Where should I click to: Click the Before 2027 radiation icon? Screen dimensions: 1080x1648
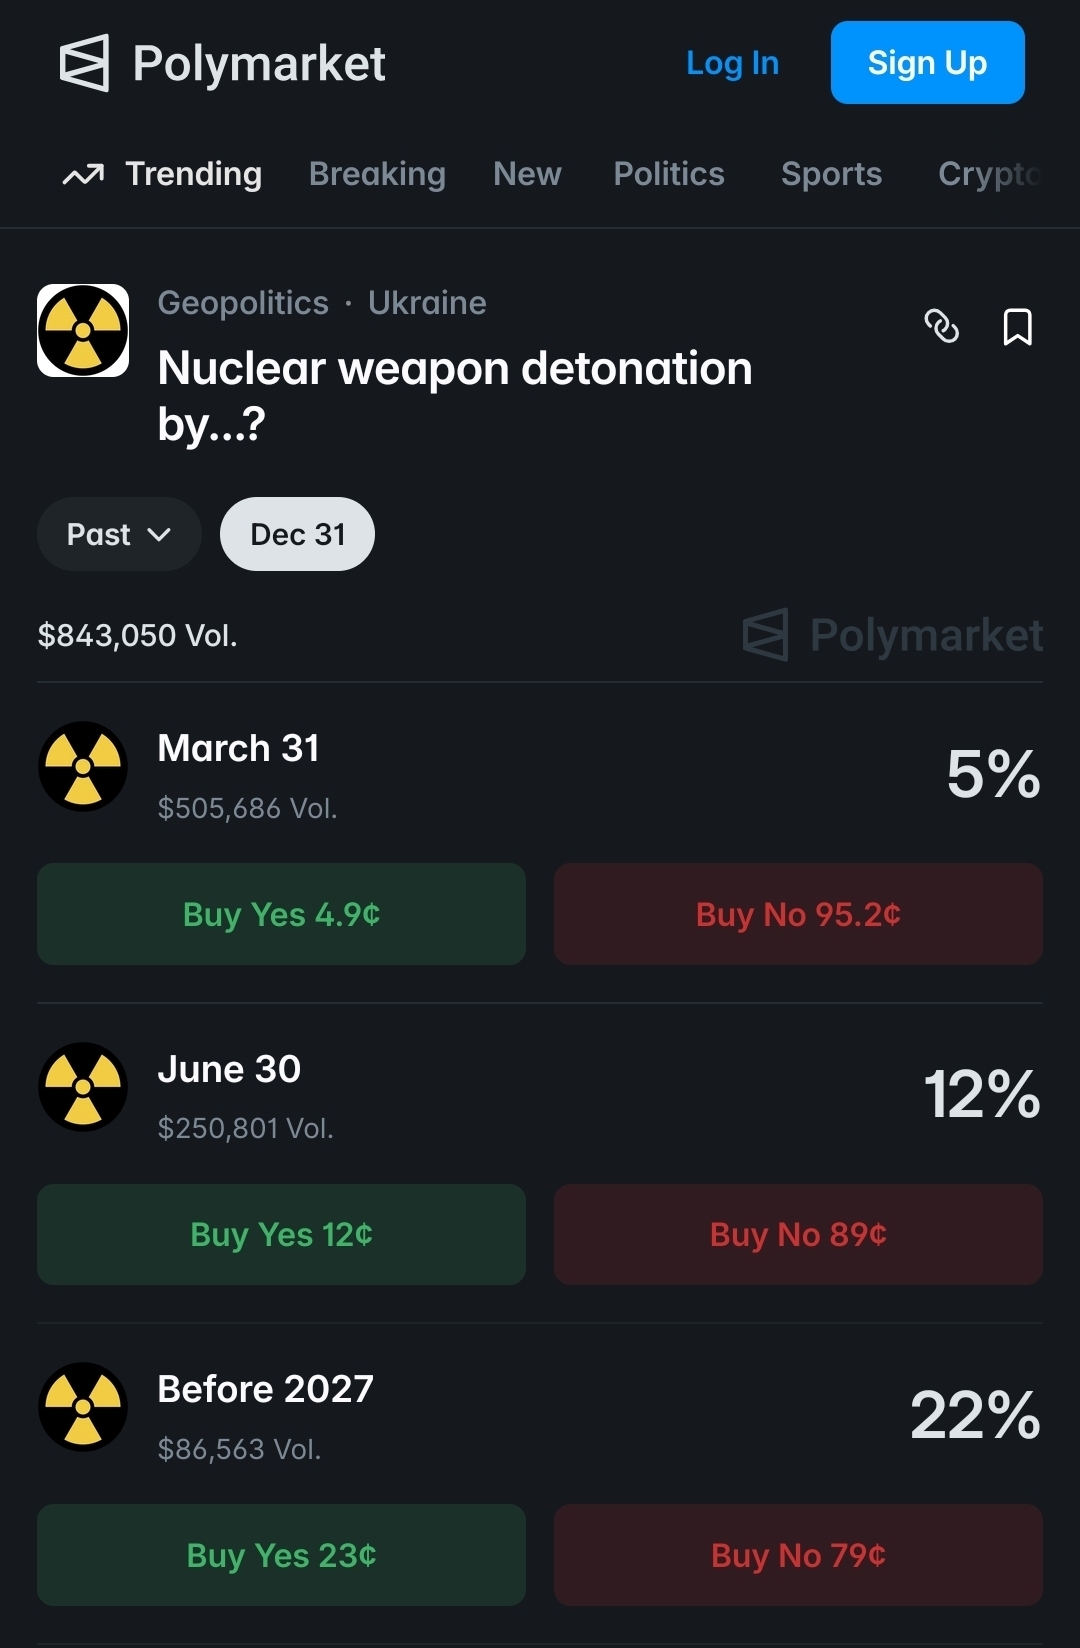point(83,1407)
